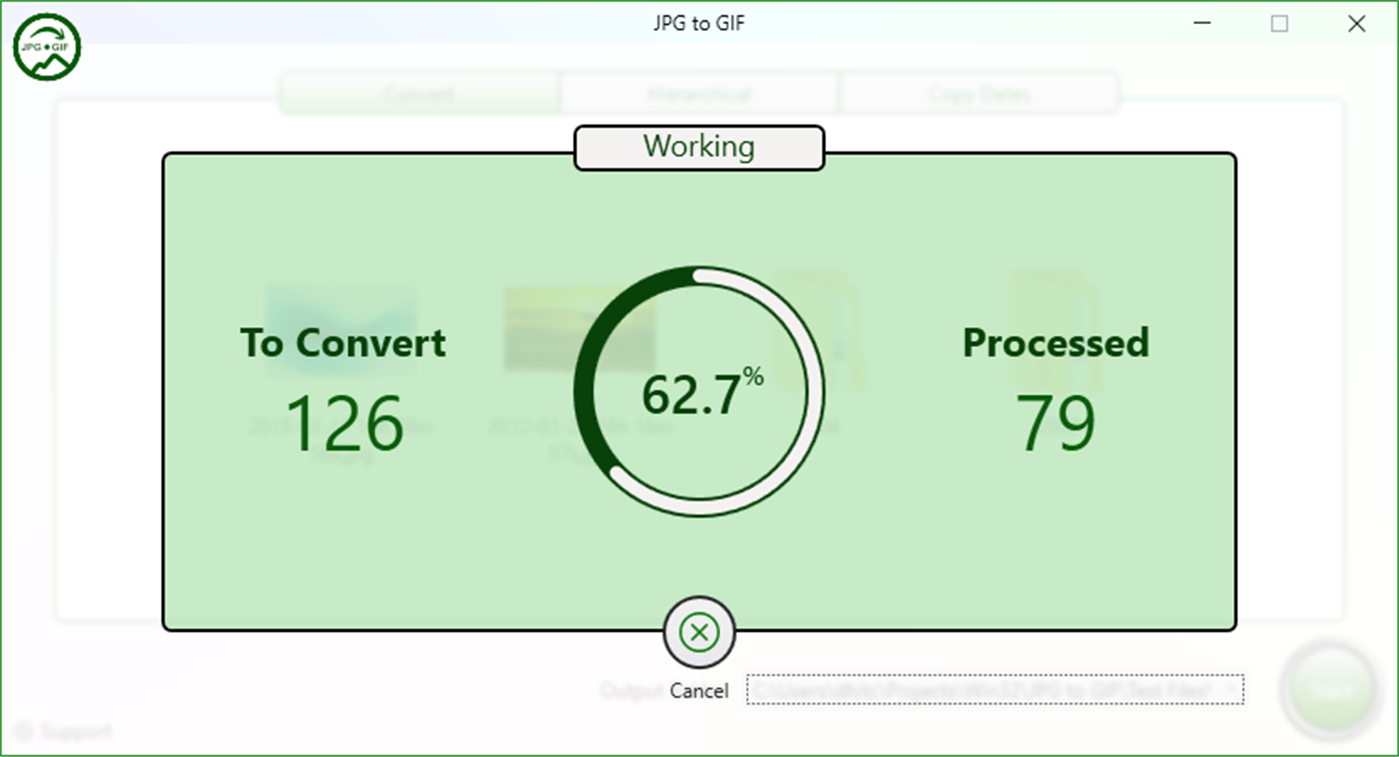Click the 126 files-to-convert count

click(x=345, y=423)
